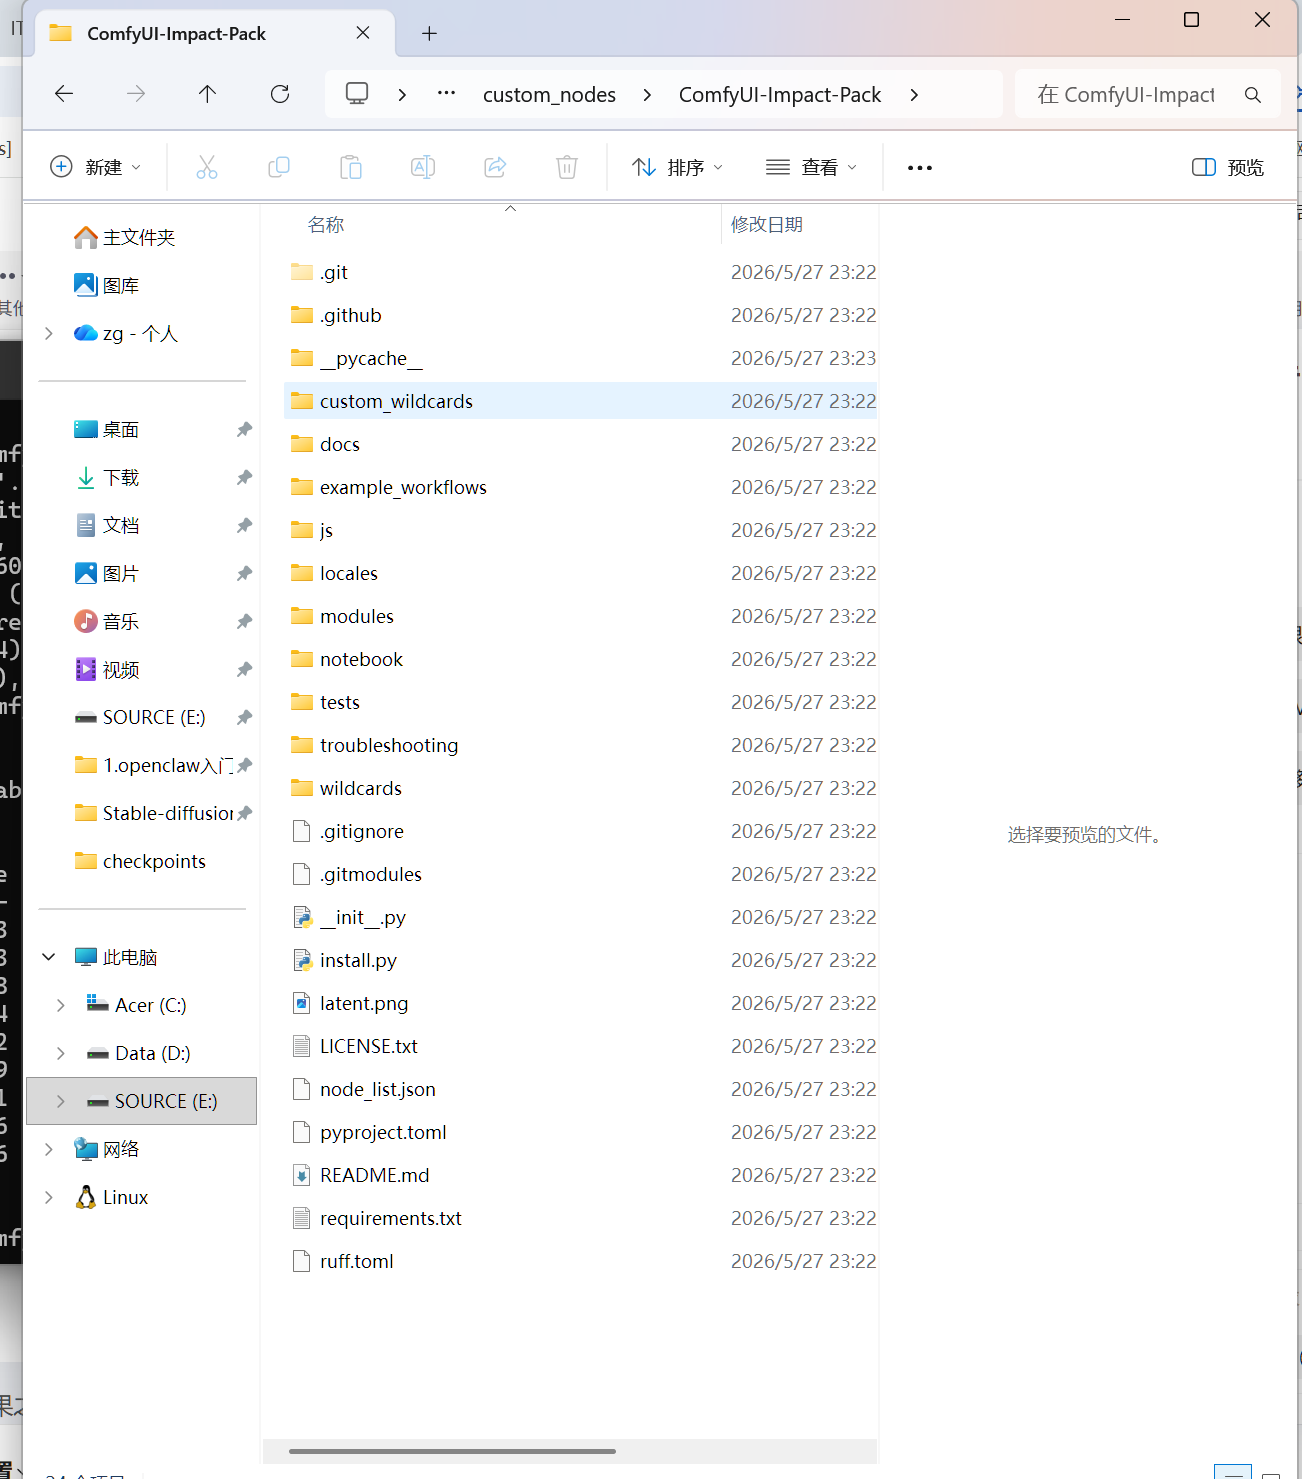Expand chevron after custom_nodes in address bar
This screenshot has height=1479, width=1302.
point(648,95)
